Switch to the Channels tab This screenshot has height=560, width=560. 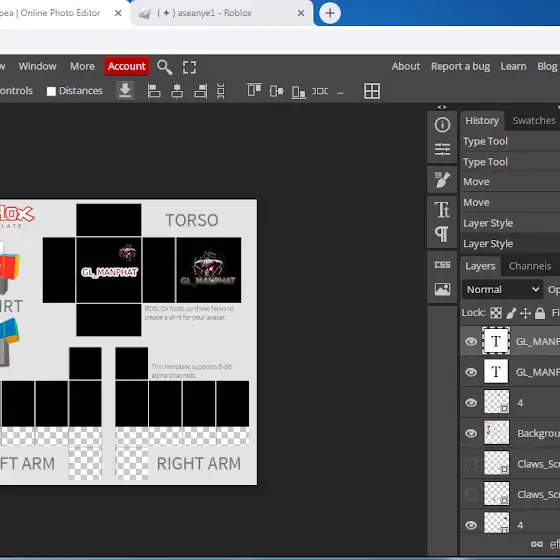[530, 266]
